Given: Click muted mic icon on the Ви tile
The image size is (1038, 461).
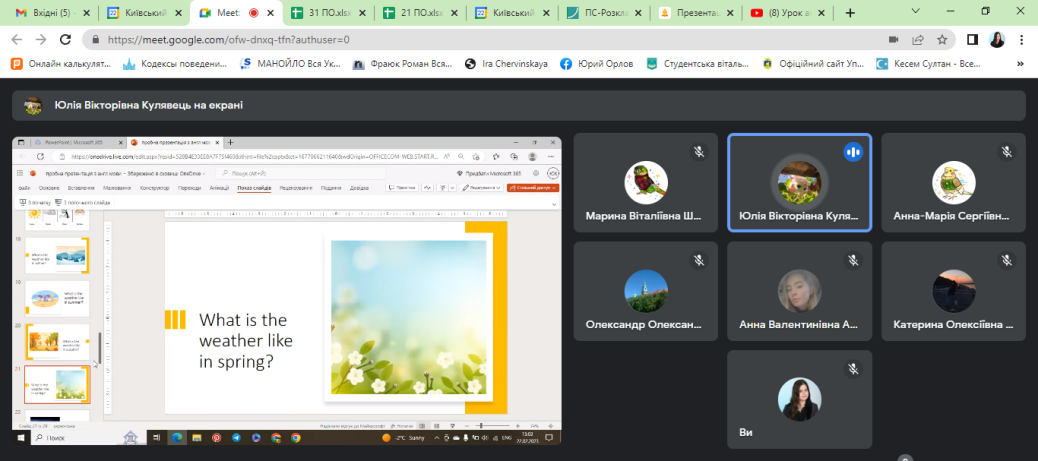Looking at the screenshot, I should [x=853, y=368].
